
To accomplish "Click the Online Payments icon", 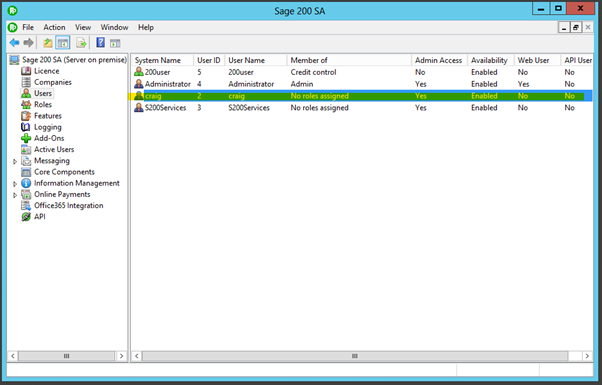I will pyautogui.click(x=26, y=194).
